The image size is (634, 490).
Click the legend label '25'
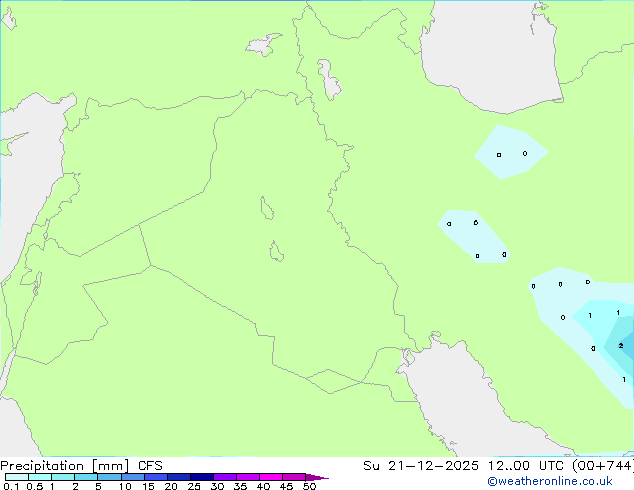click(194, 486)
